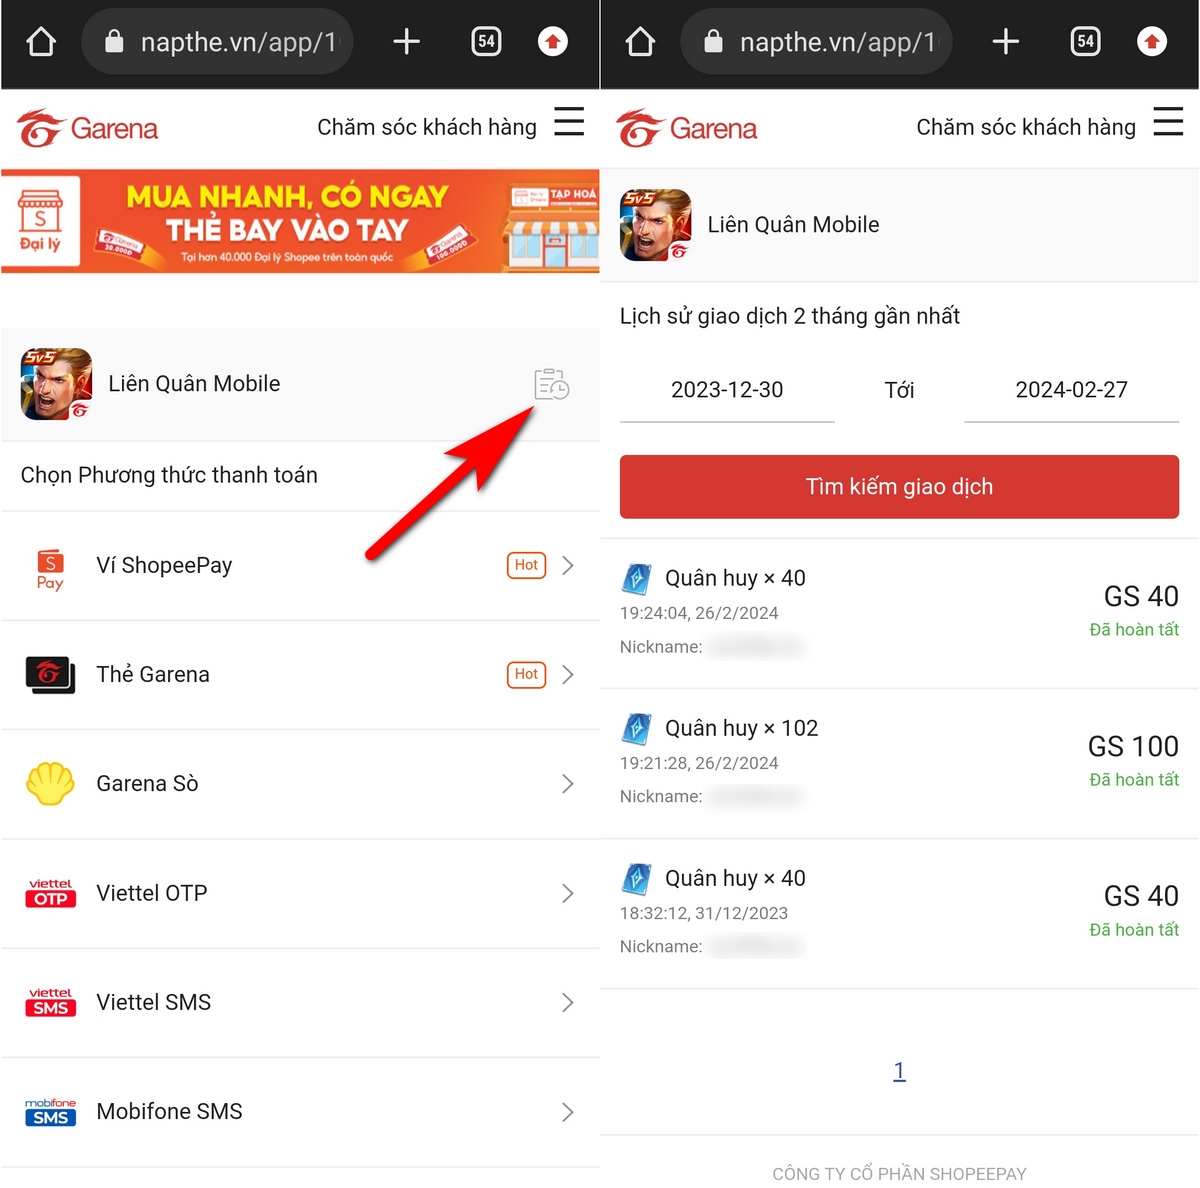Image resolution: width=1200 pixels, height=1188 pixels.
Task: Open the transaction history icon for Liên Quân Mobile
Action: (551, 384)
